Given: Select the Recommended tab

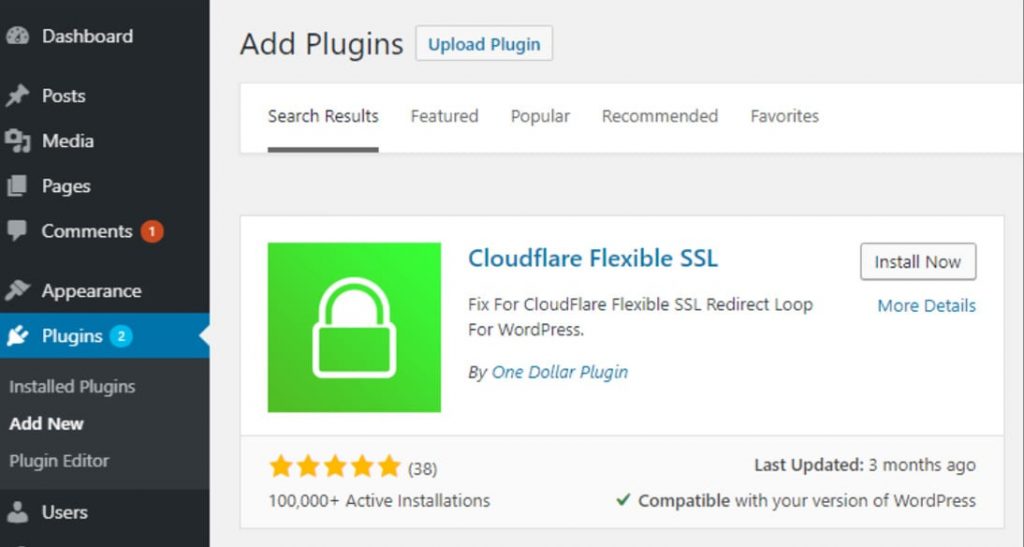Looking at the screenshot, I should click(660, 116).
